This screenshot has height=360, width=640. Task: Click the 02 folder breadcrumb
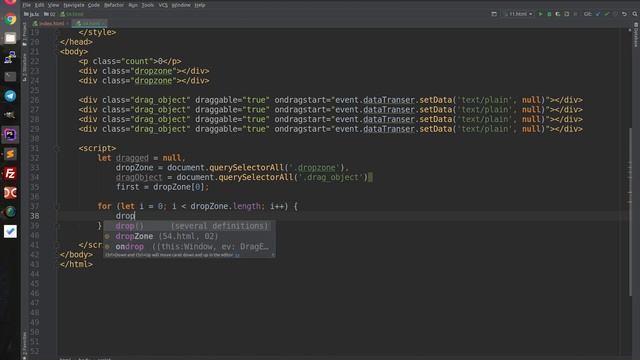pos(50,14)
